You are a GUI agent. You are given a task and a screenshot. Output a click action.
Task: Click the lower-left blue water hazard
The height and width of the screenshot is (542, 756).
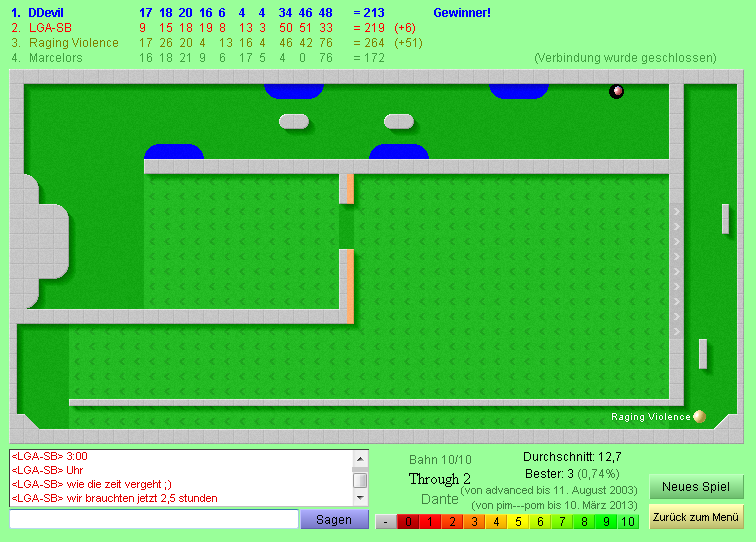tap(174, 152)
